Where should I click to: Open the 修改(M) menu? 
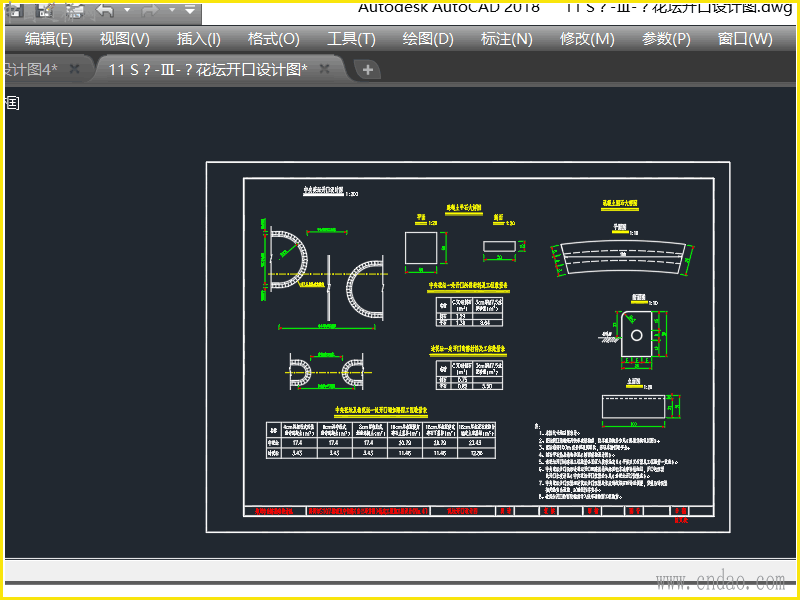pyautogui.click(x=587, y=39)
